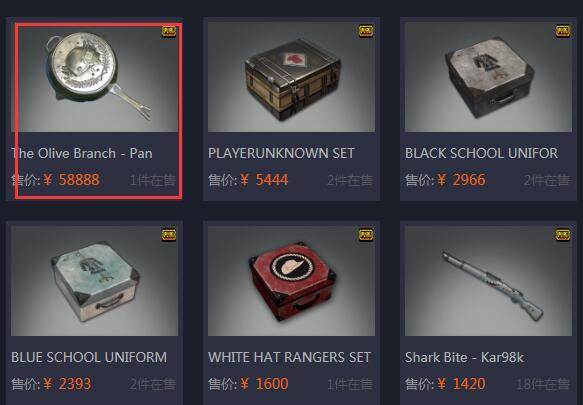
Task: Select the blue school uniform crate image
Action: [94, 281]
